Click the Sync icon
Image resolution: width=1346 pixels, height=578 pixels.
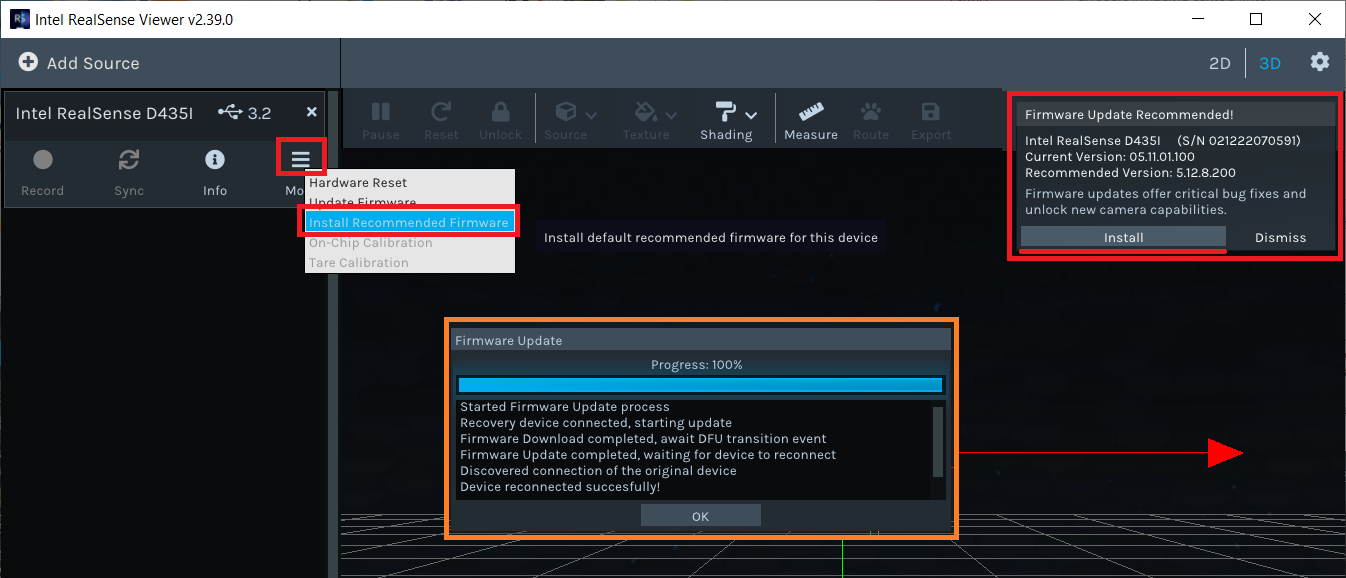129,160
